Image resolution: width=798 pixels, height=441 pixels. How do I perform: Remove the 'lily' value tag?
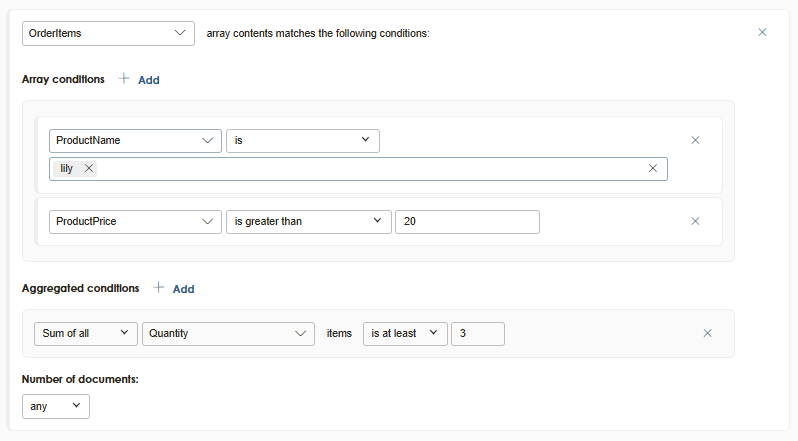coord(89,168)
